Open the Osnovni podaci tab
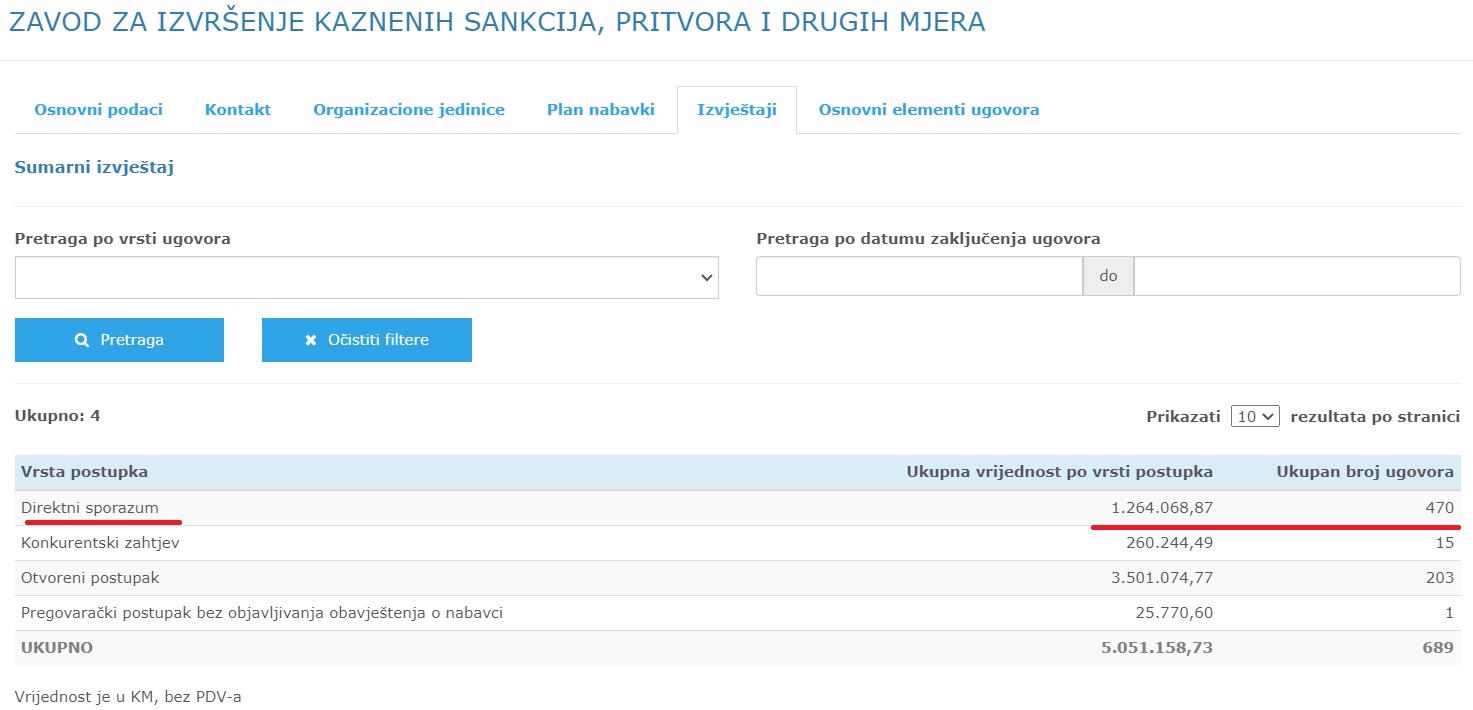 click(x=98, y=110)
